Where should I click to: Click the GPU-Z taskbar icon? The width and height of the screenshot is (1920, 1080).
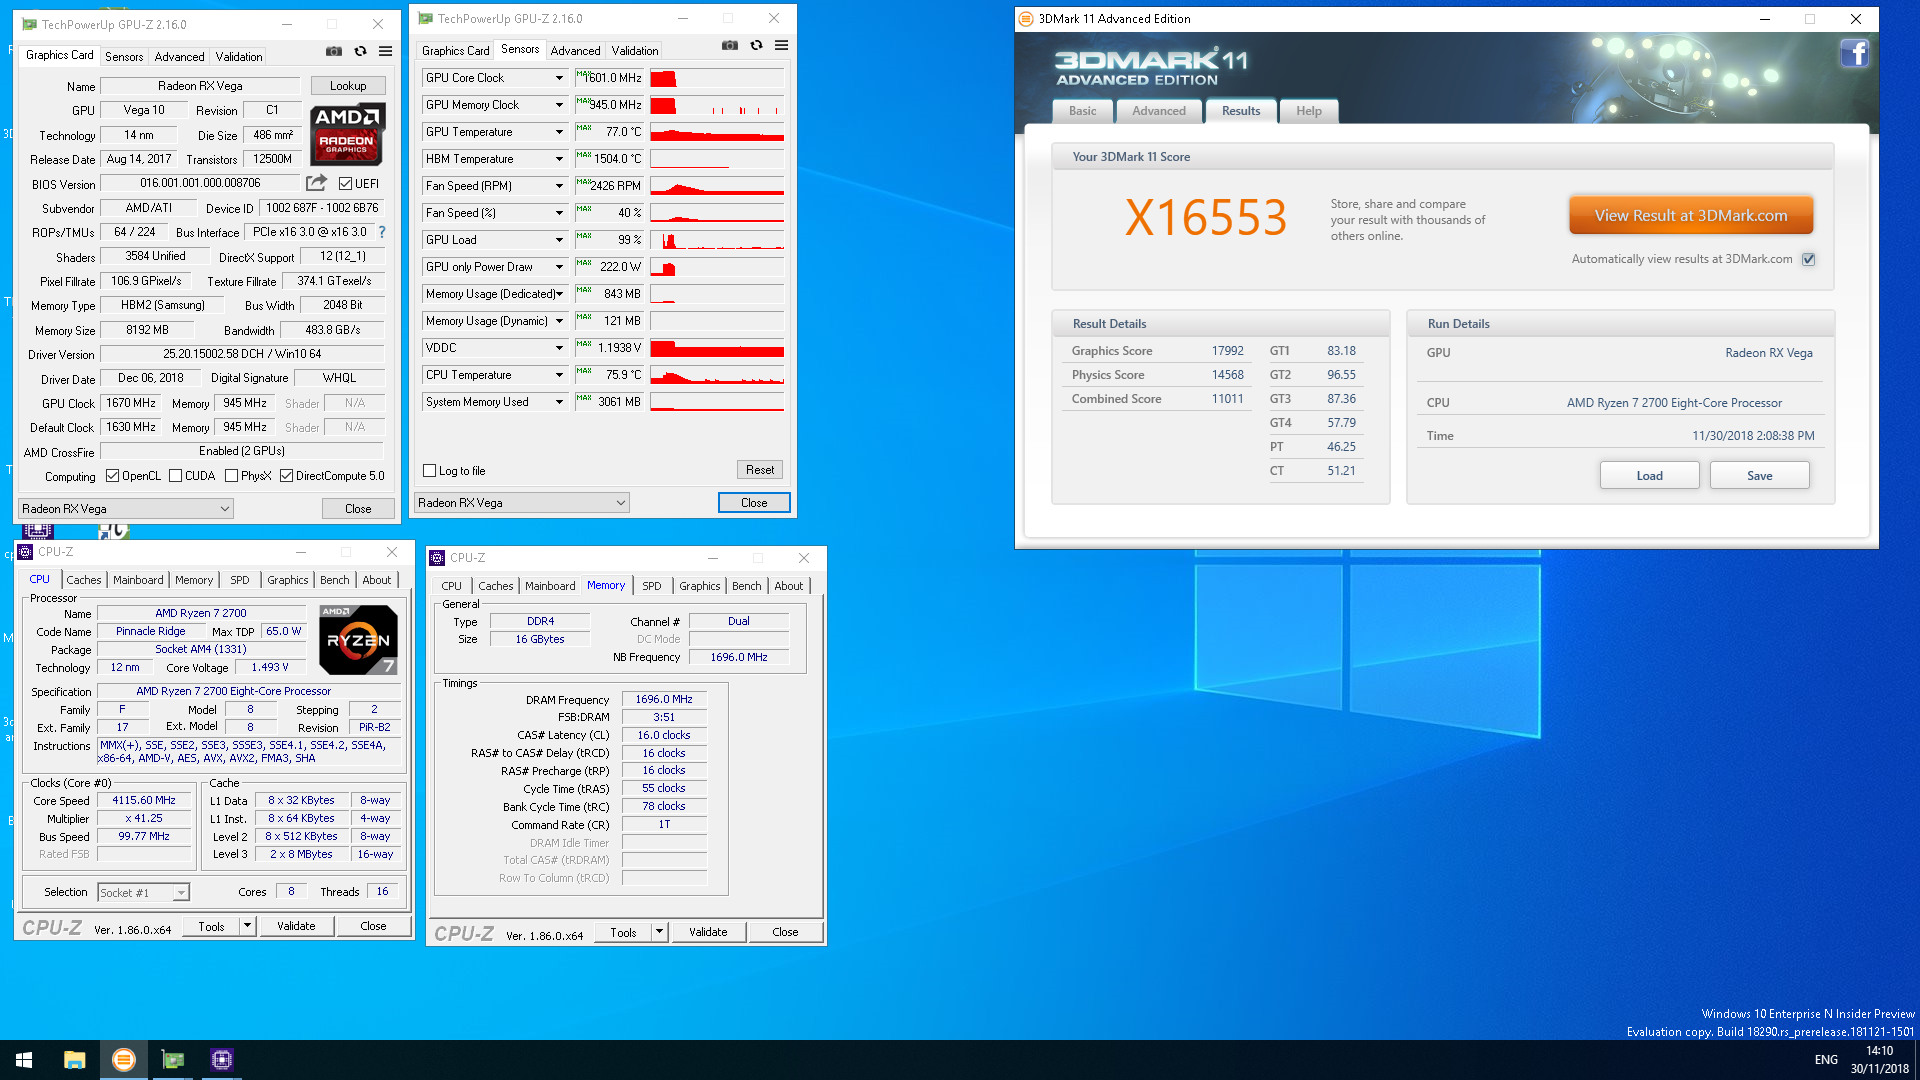point(173,1060)
